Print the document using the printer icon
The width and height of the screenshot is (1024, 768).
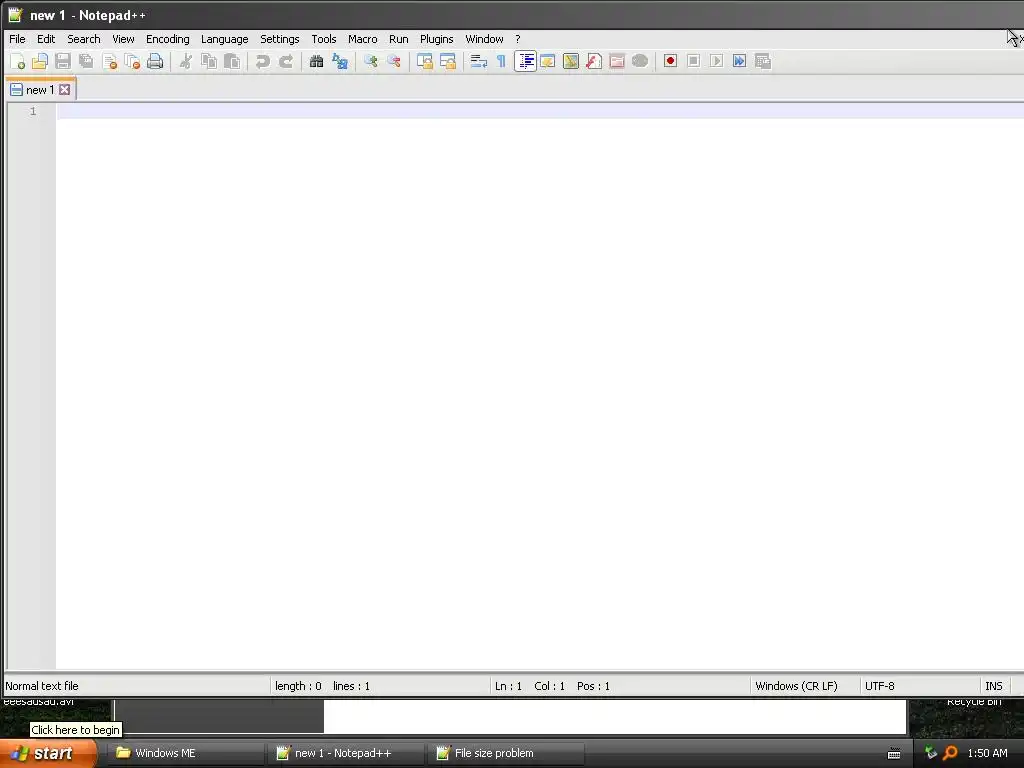click(155, 61)
